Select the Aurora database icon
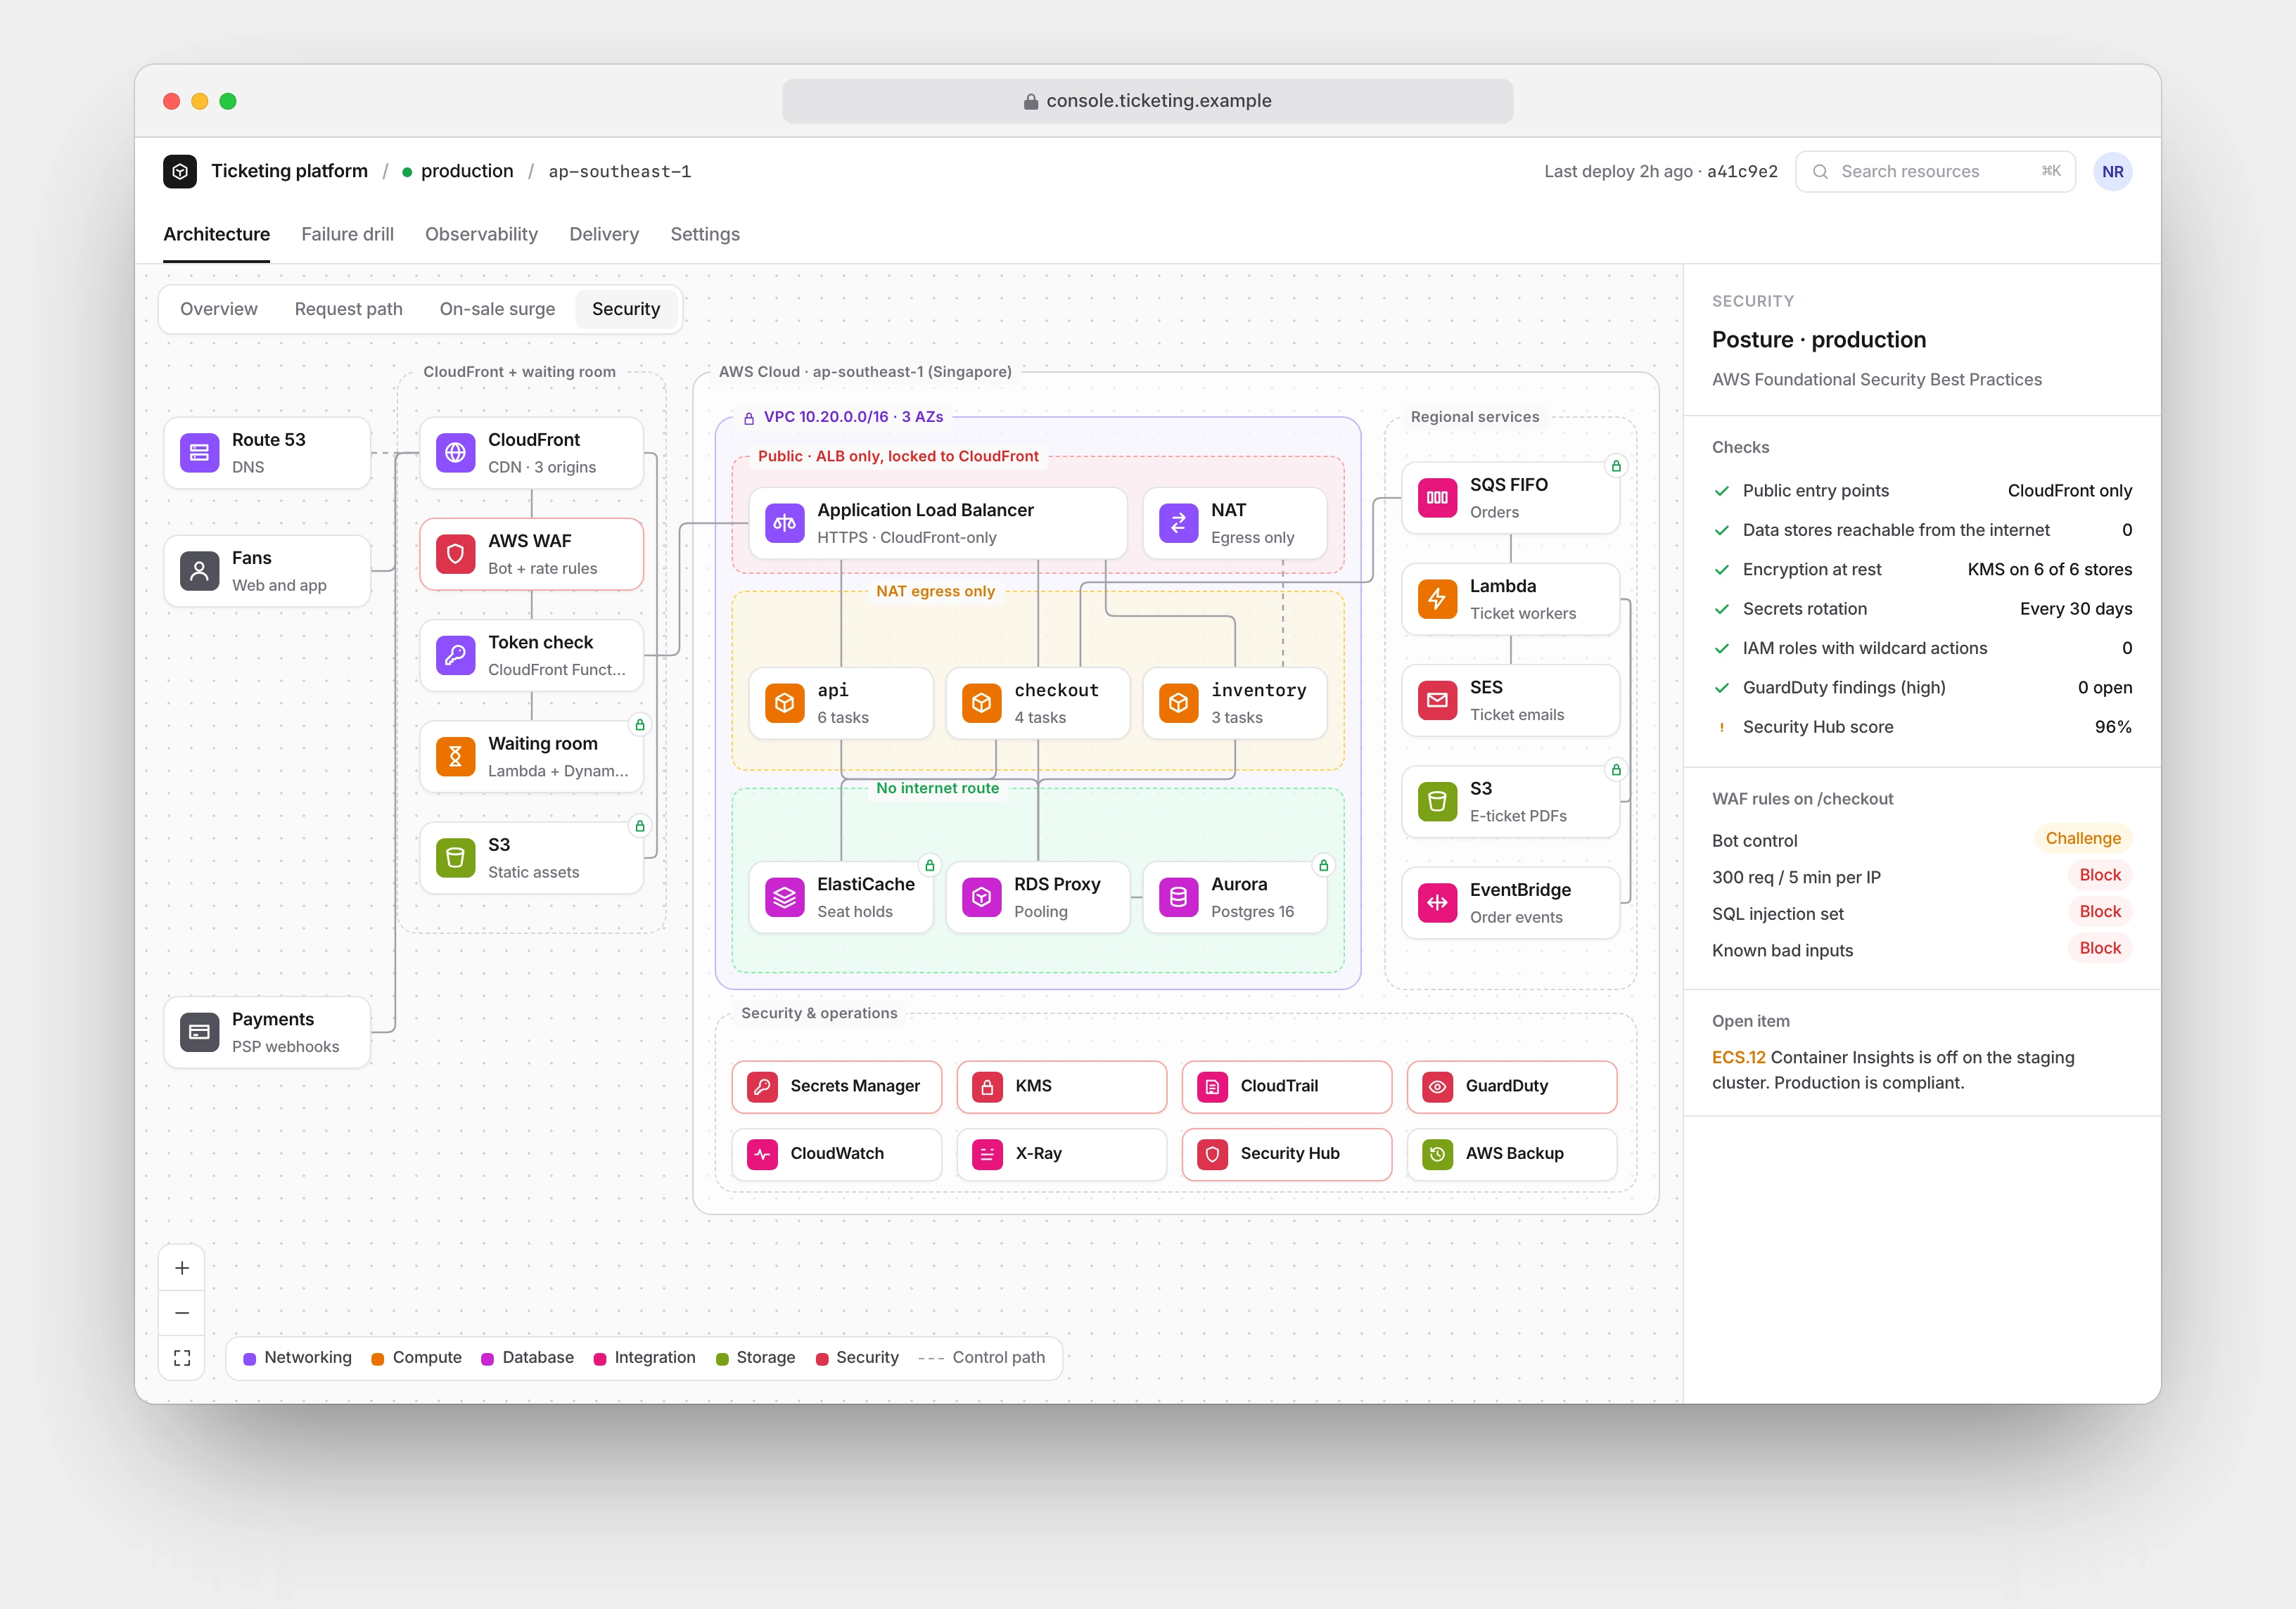 (1178, 897)
